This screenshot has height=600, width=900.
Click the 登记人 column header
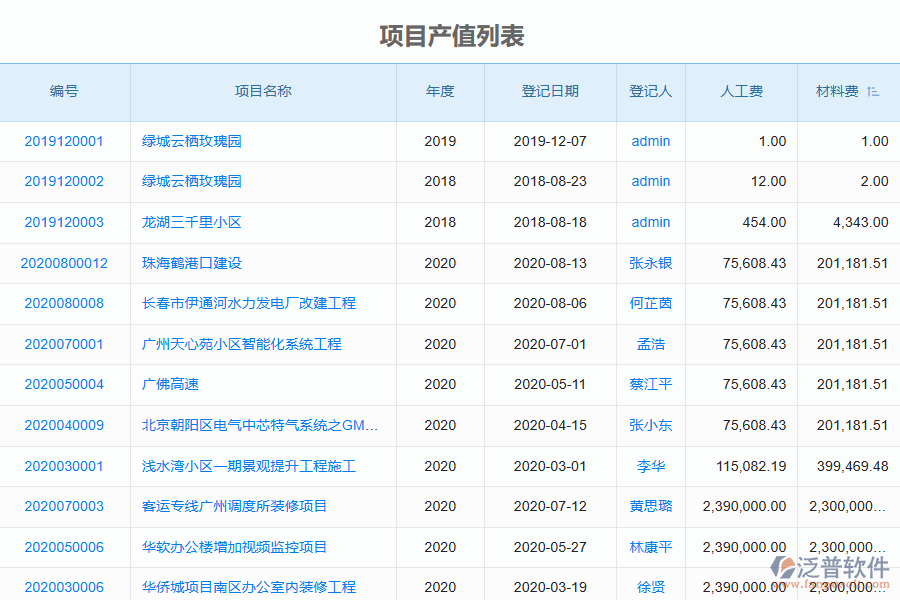650,91
